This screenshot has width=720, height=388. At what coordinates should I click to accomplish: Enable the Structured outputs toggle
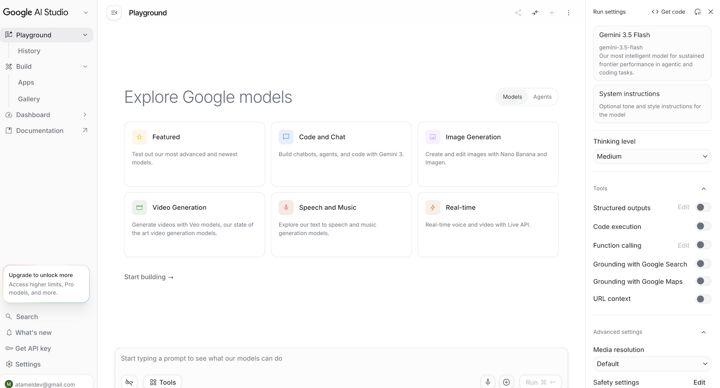pyautogui.click(x=703, y=208)
